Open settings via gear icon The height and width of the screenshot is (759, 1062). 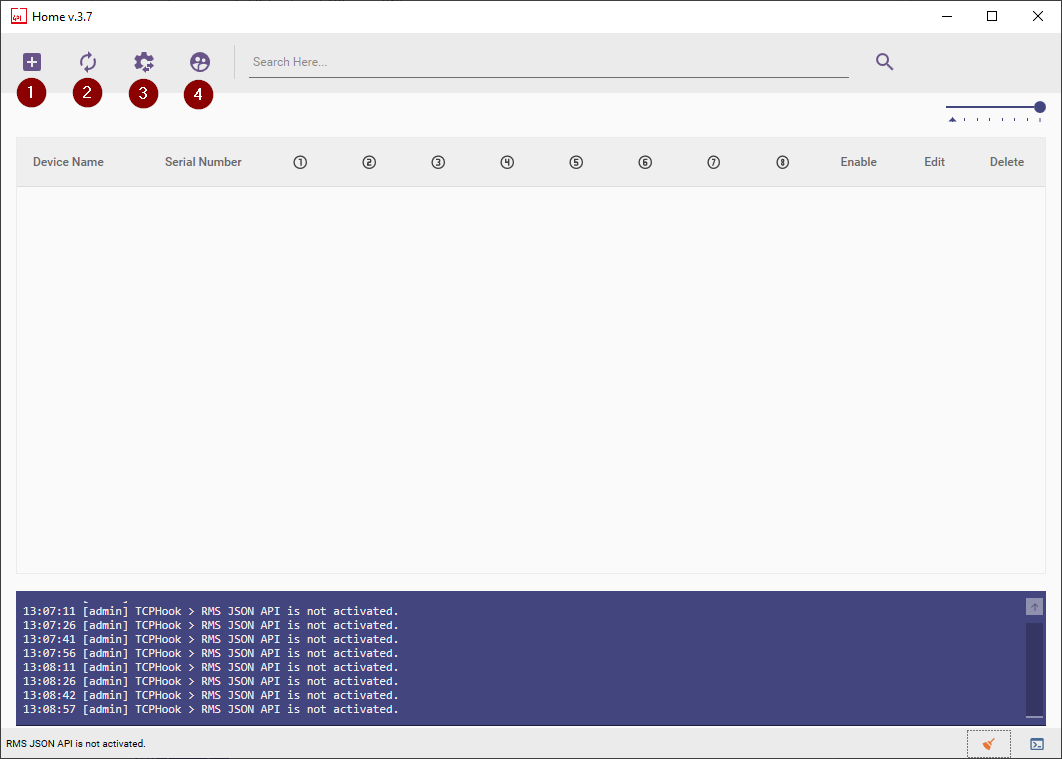[x=144, y=62]
